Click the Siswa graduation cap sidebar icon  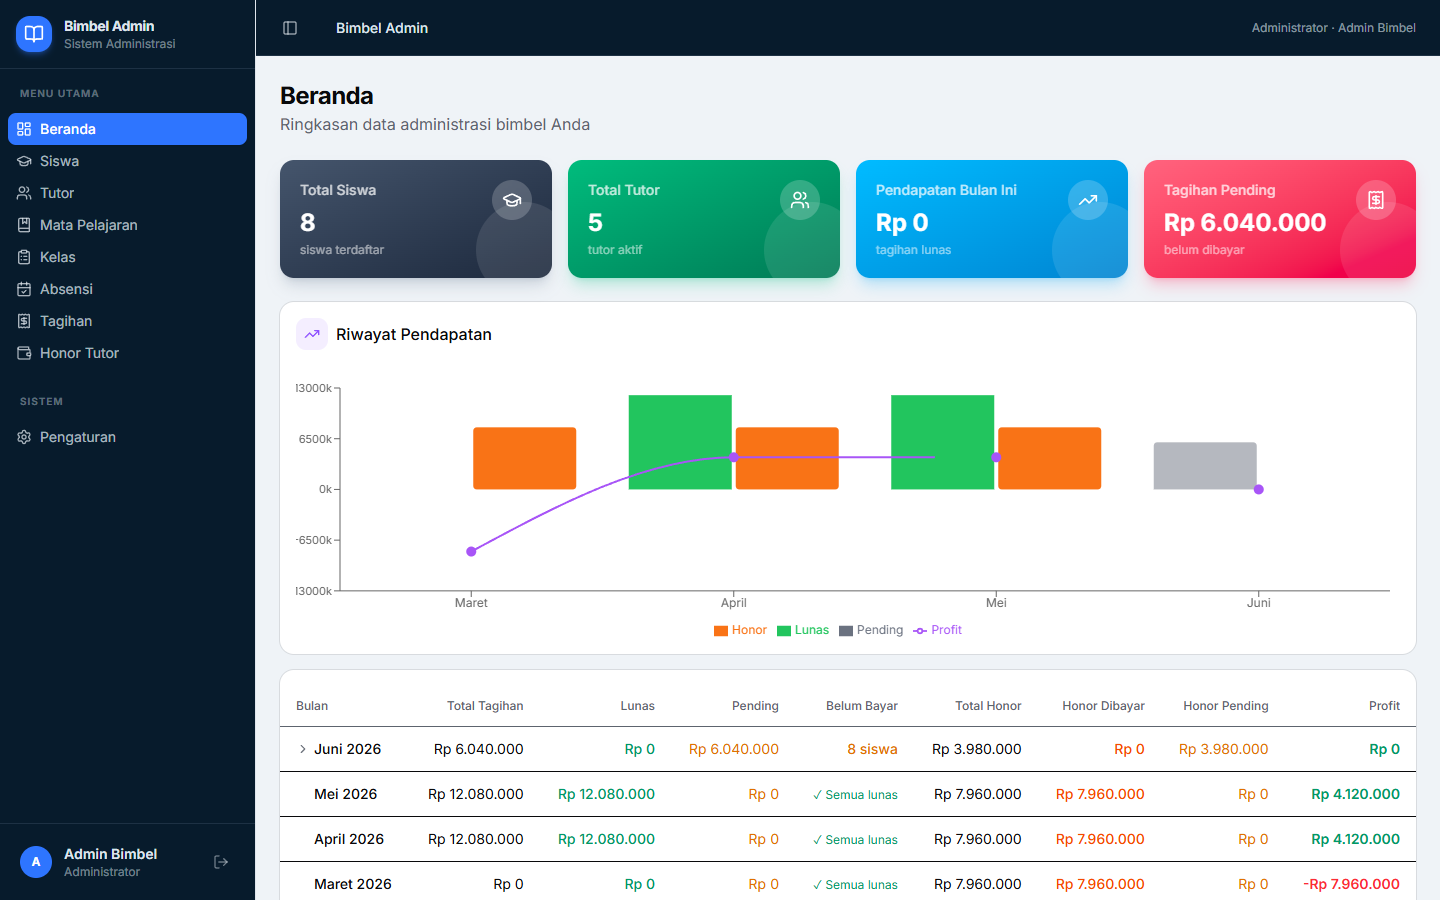point(24,161)
